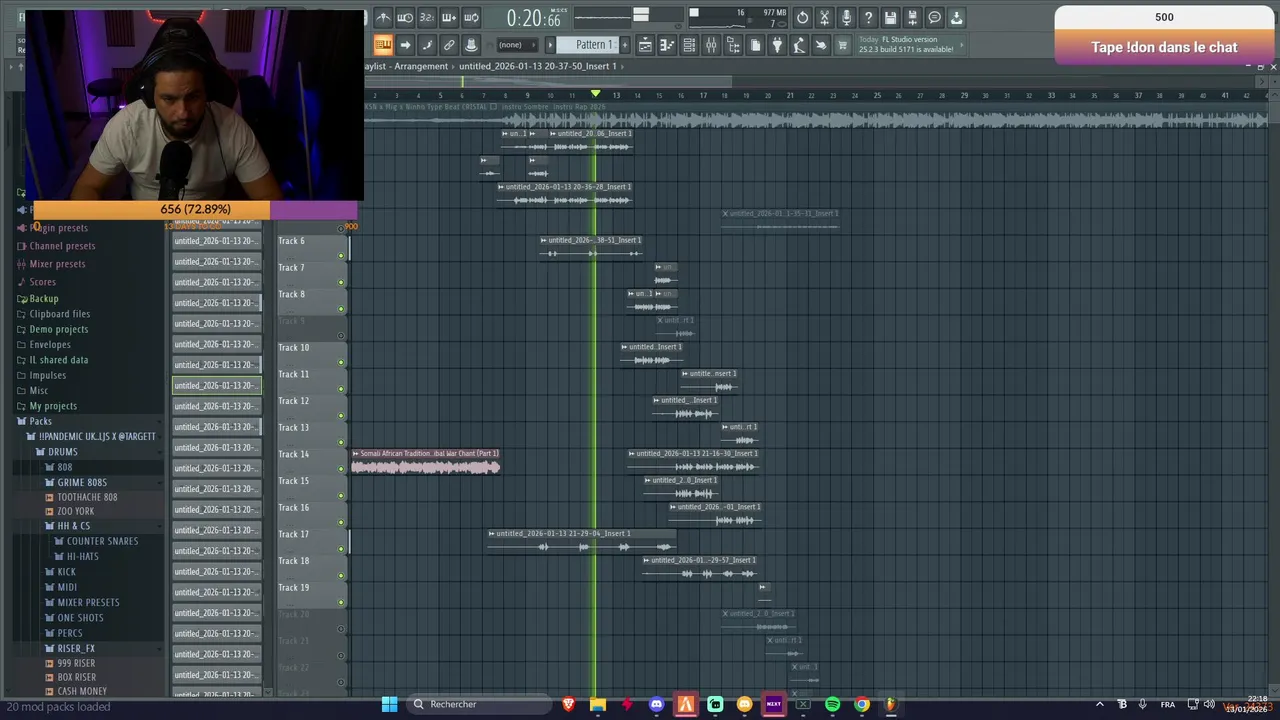Open project picker pages icon
Screen dimensions: 1280x720
(x=755, y=45)
